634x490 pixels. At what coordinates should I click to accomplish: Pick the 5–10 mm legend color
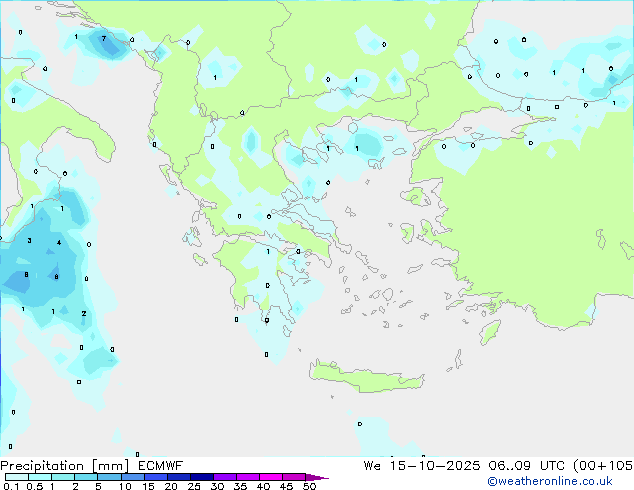(x=109, y=477)
